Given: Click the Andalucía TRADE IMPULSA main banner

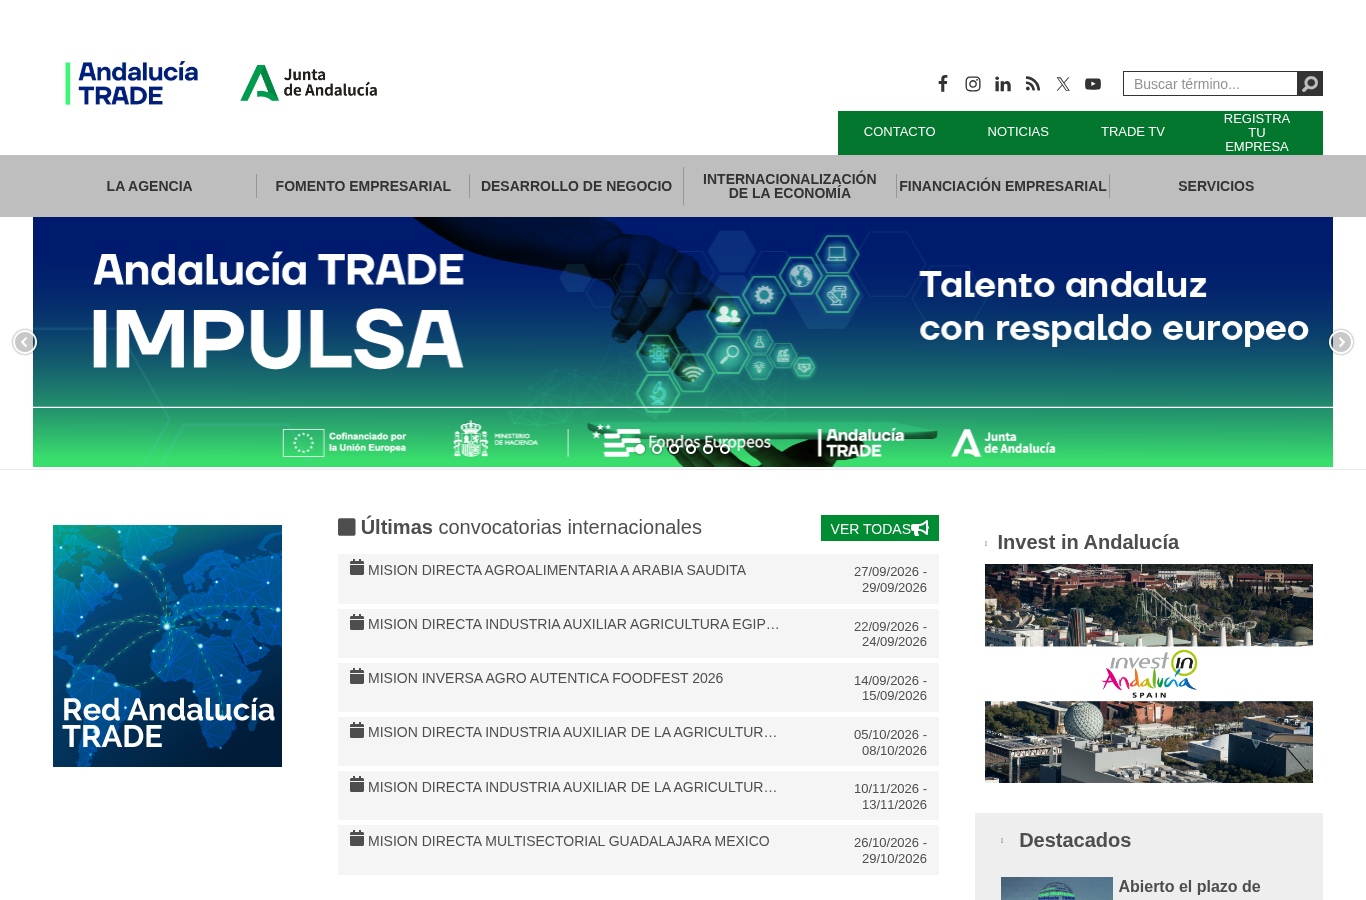Looking at the screenshot, I should tap(683, 342).
